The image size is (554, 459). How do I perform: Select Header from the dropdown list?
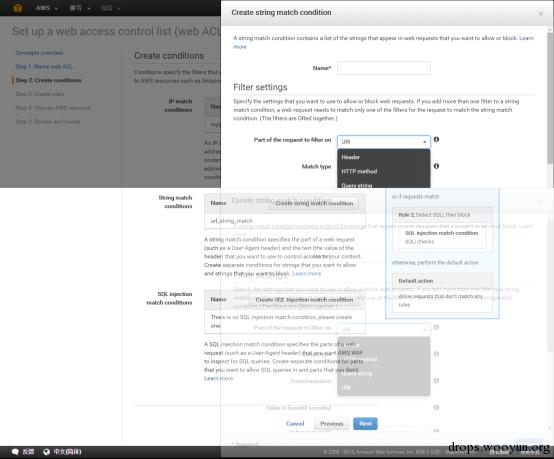pyautogui.click(x=384, y=157)
